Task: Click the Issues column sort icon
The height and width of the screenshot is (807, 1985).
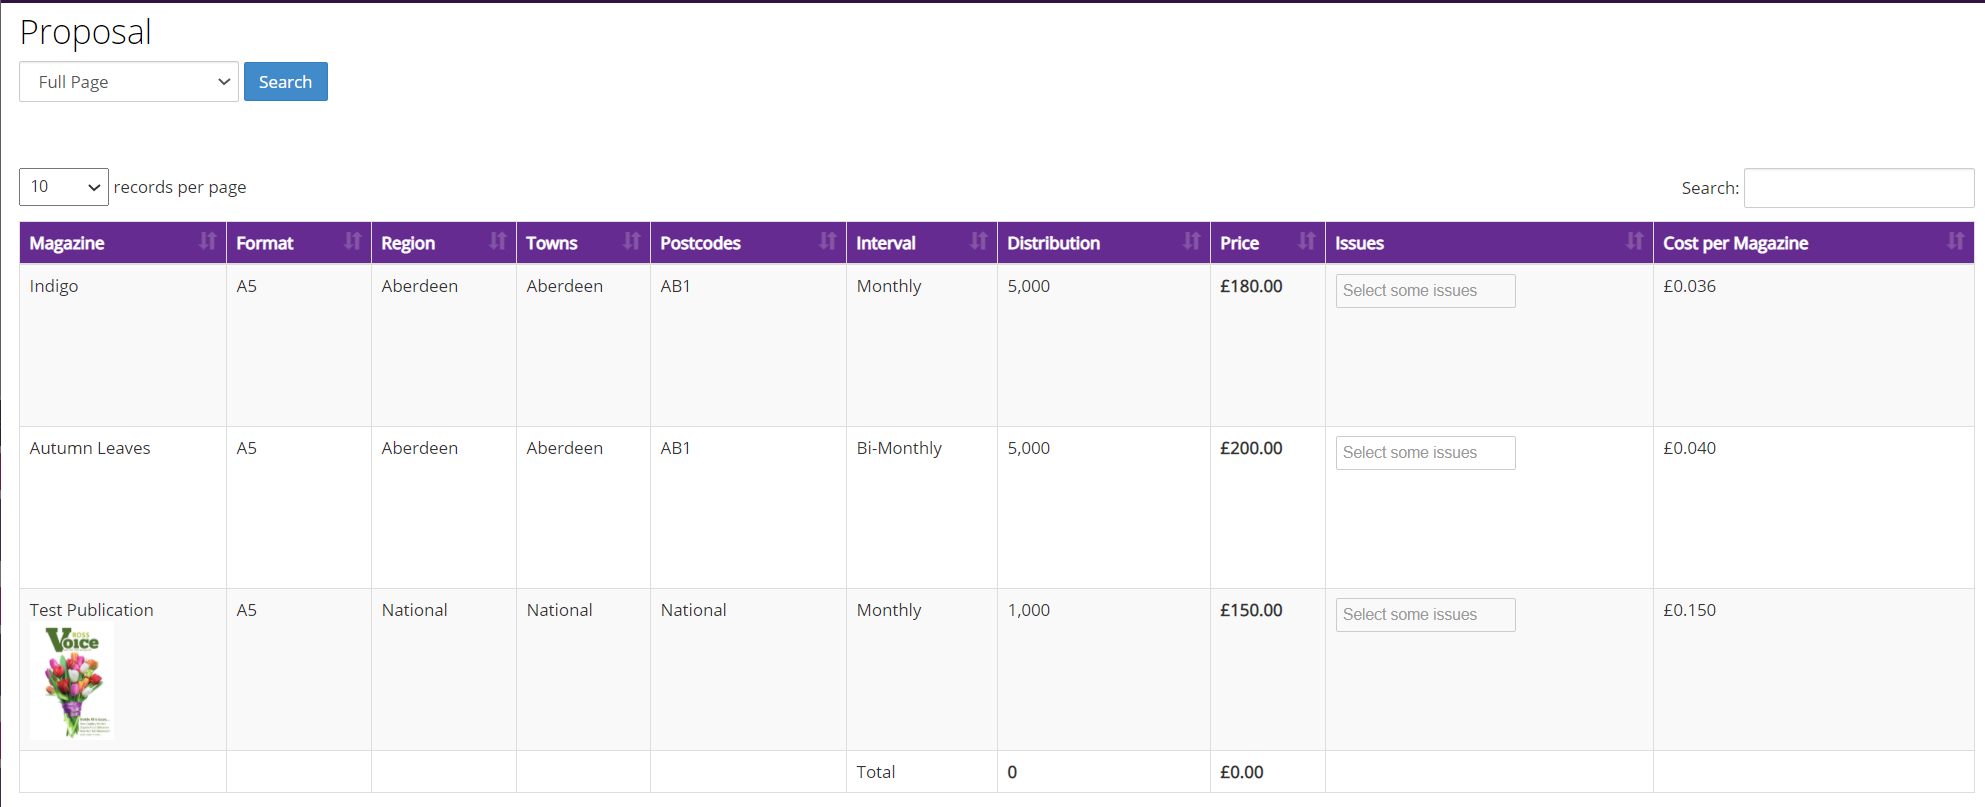Action: (1634, 241)
